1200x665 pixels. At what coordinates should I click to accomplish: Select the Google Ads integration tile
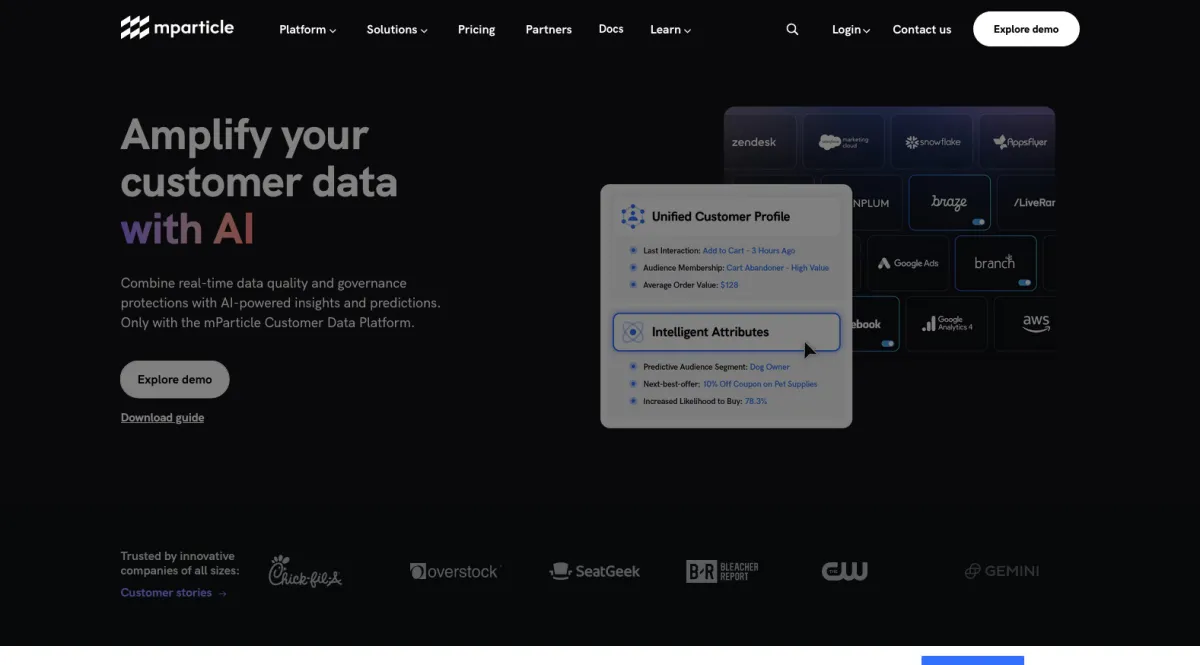pos(908,263)
